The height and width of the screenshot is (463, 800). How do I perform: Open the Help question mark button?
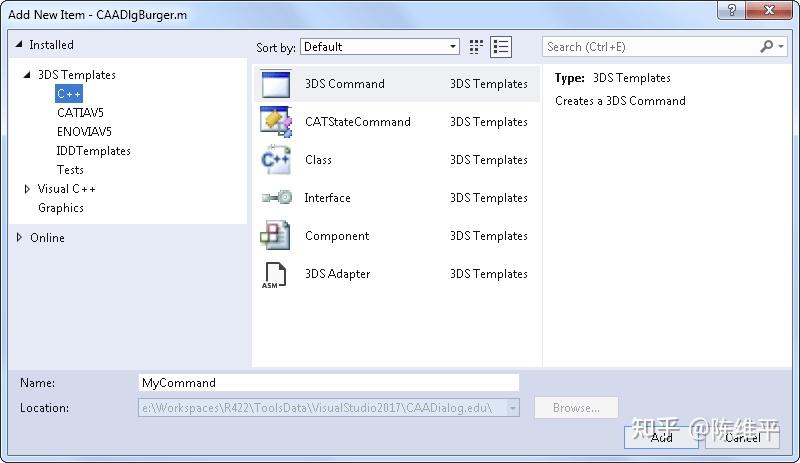[x=731, y=10]
